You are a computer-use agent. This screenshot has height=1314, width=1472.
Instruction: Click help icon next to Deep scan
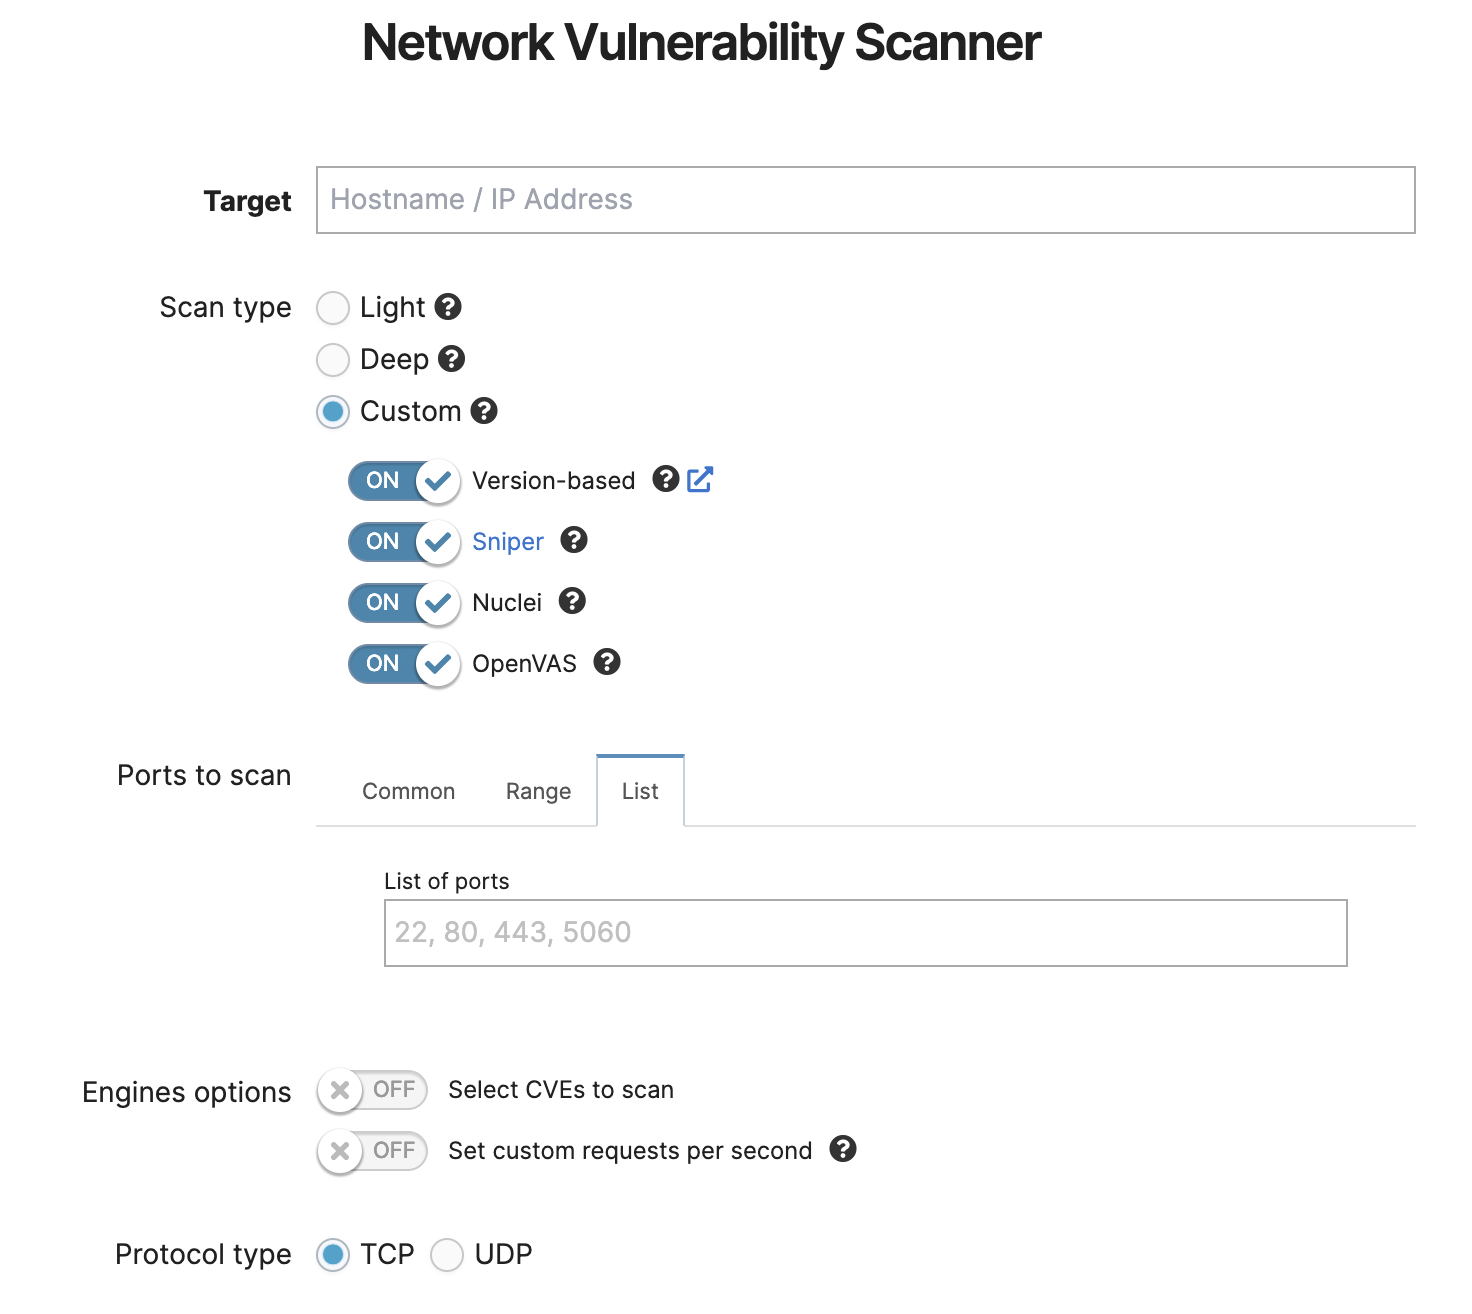(452, 359)
